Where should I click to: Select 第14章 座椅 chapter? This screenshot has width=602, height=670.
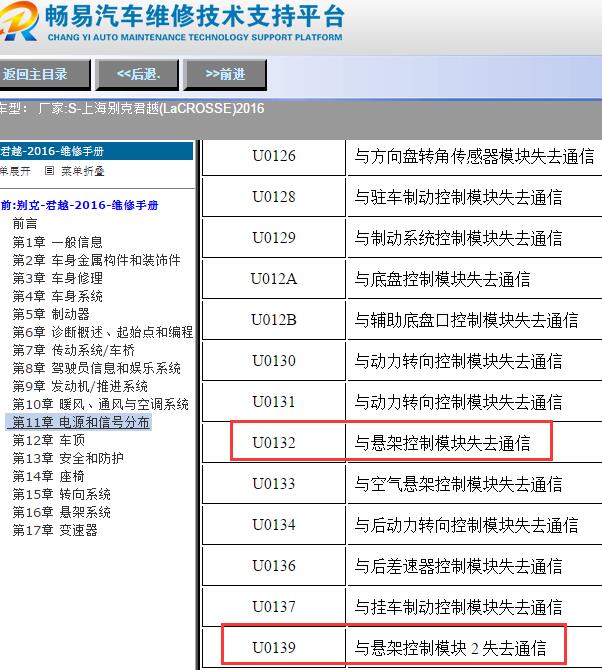pos(49,476)
